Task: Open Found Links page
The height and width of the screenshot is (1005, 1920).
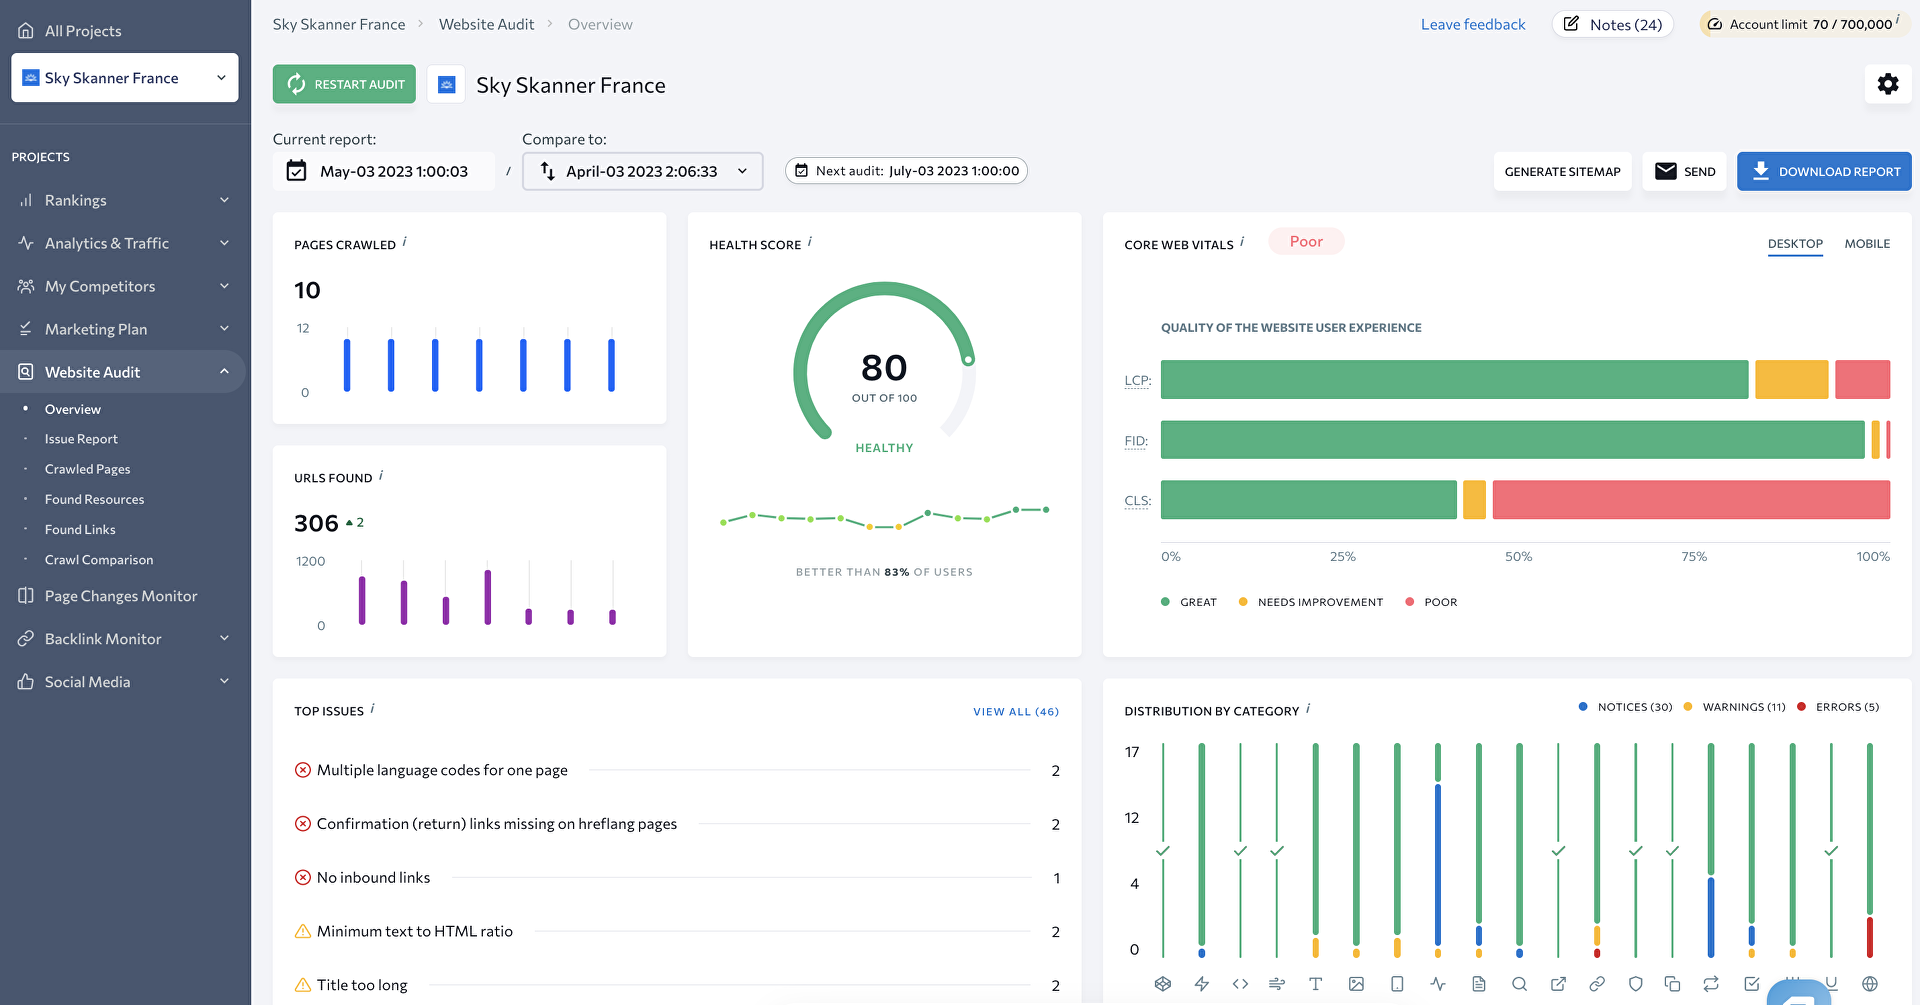Action: click(80, 529)
